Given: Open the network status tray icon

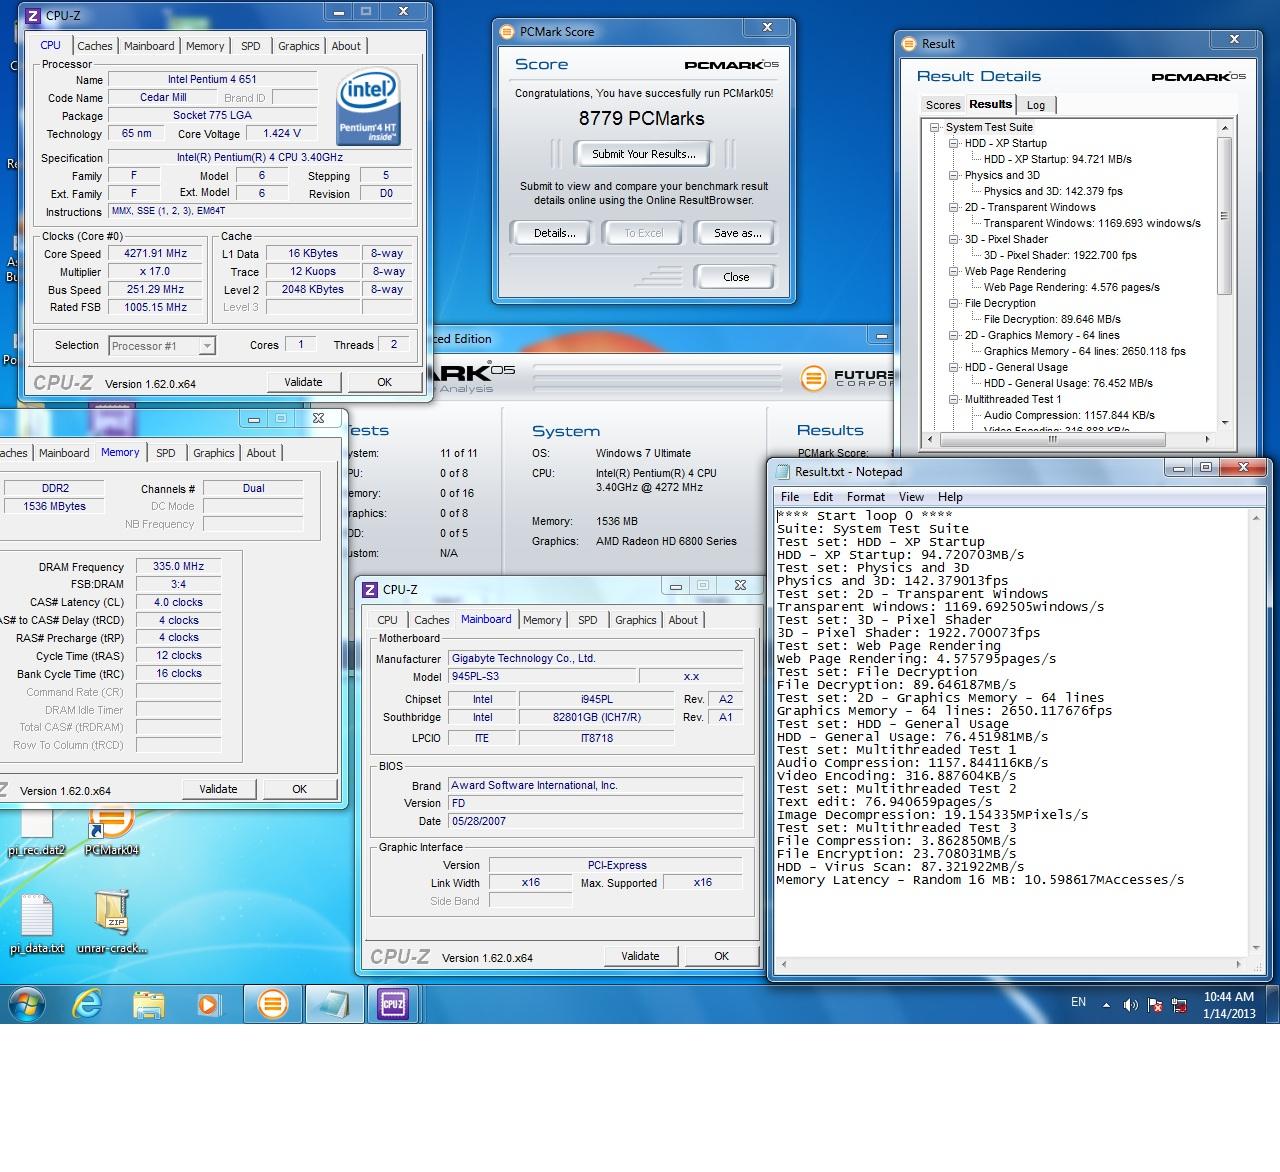Looking at the screenshot, I should click(x=1180, y=1005).
